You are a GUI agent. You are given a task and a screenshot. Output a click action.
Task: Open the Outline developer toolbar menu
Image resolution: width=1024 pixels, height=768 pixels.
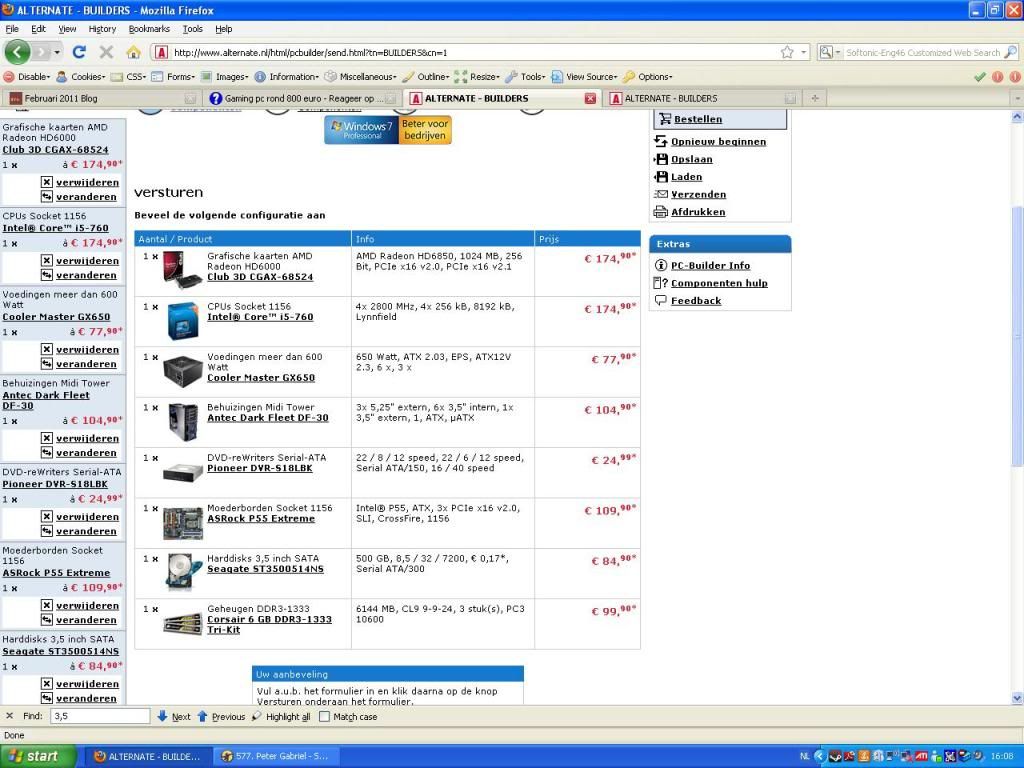[x=426, y=76]
